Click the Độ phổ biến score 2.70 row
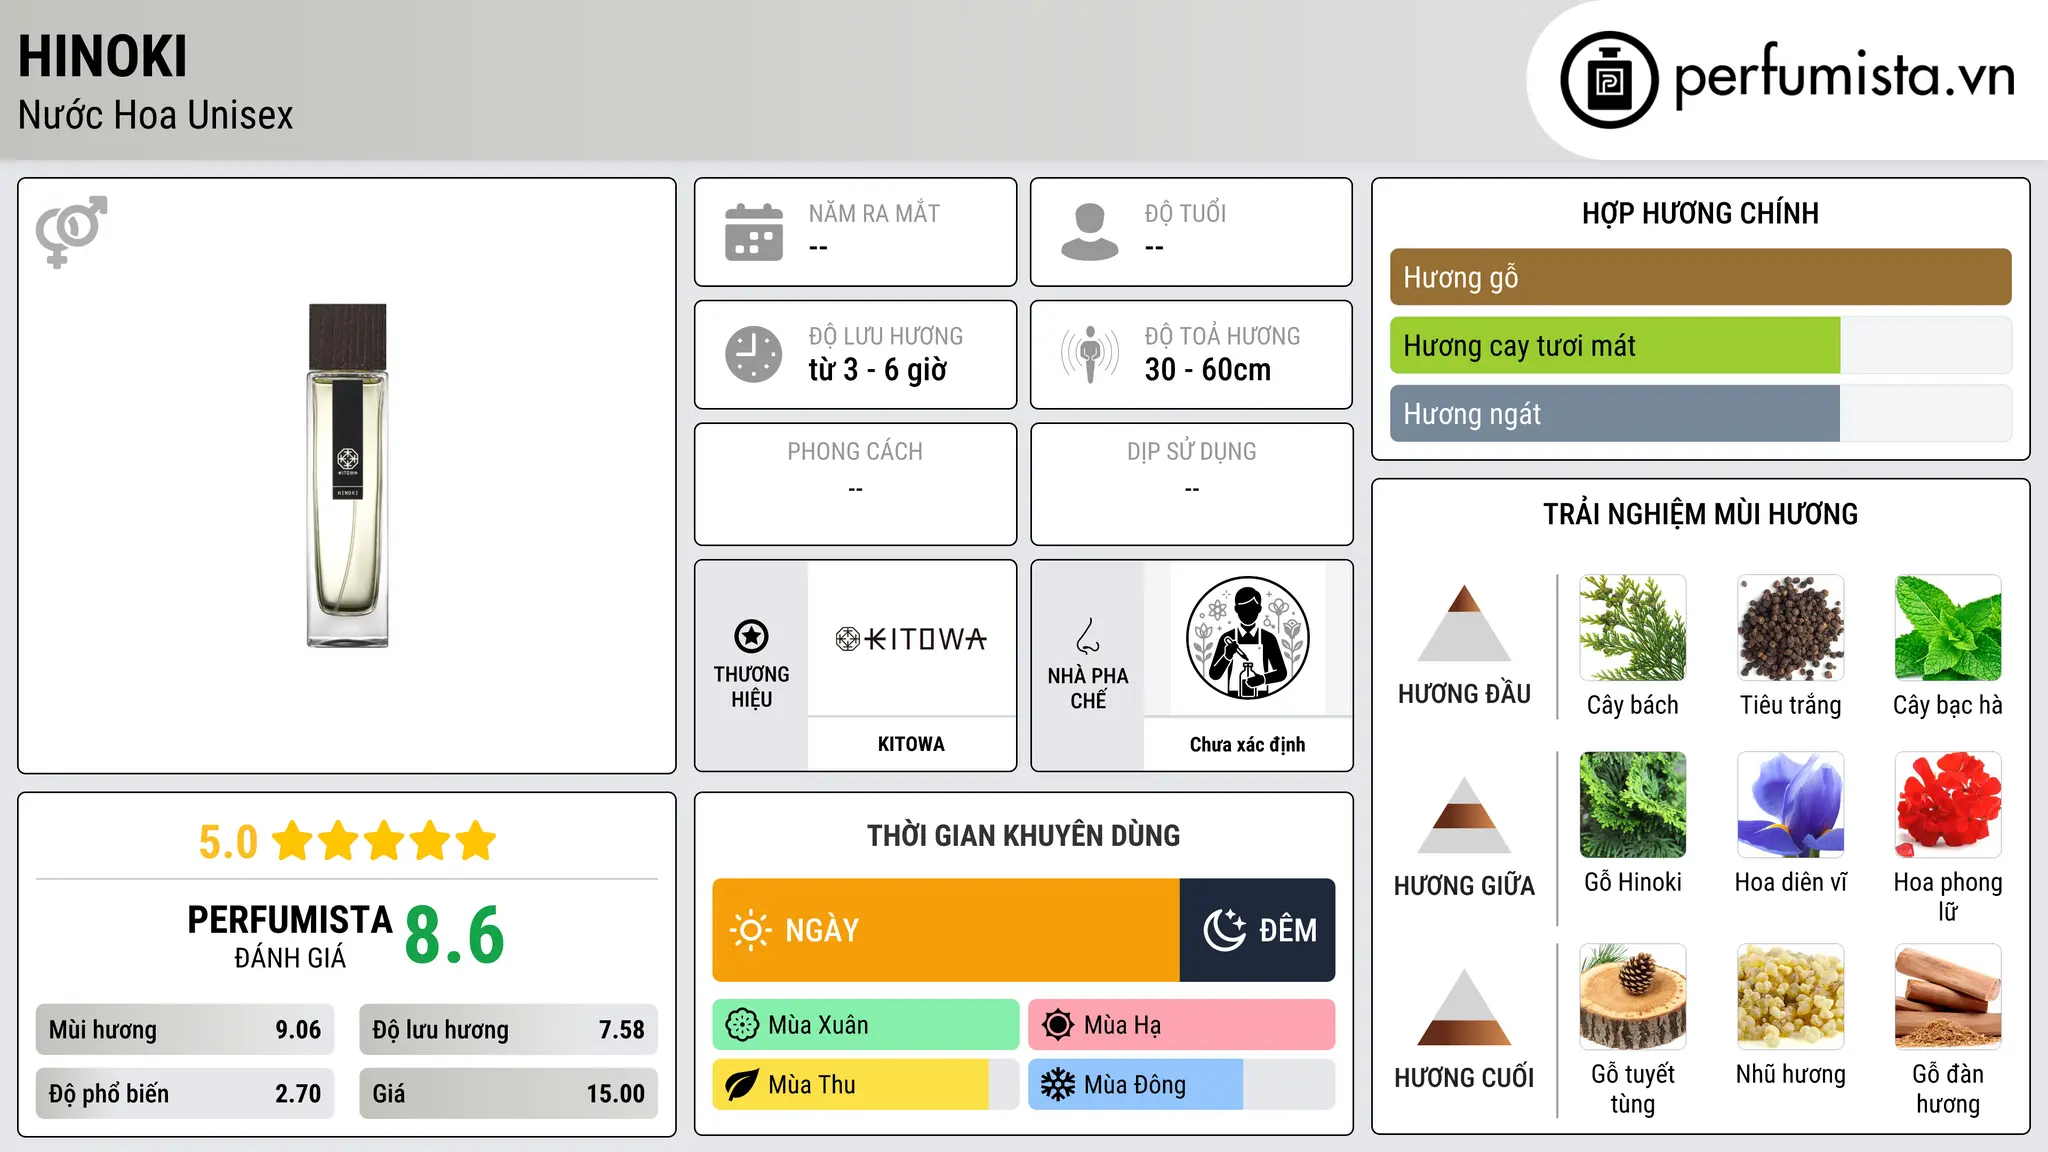Screen dimensions: 2048x1152 185,1094
